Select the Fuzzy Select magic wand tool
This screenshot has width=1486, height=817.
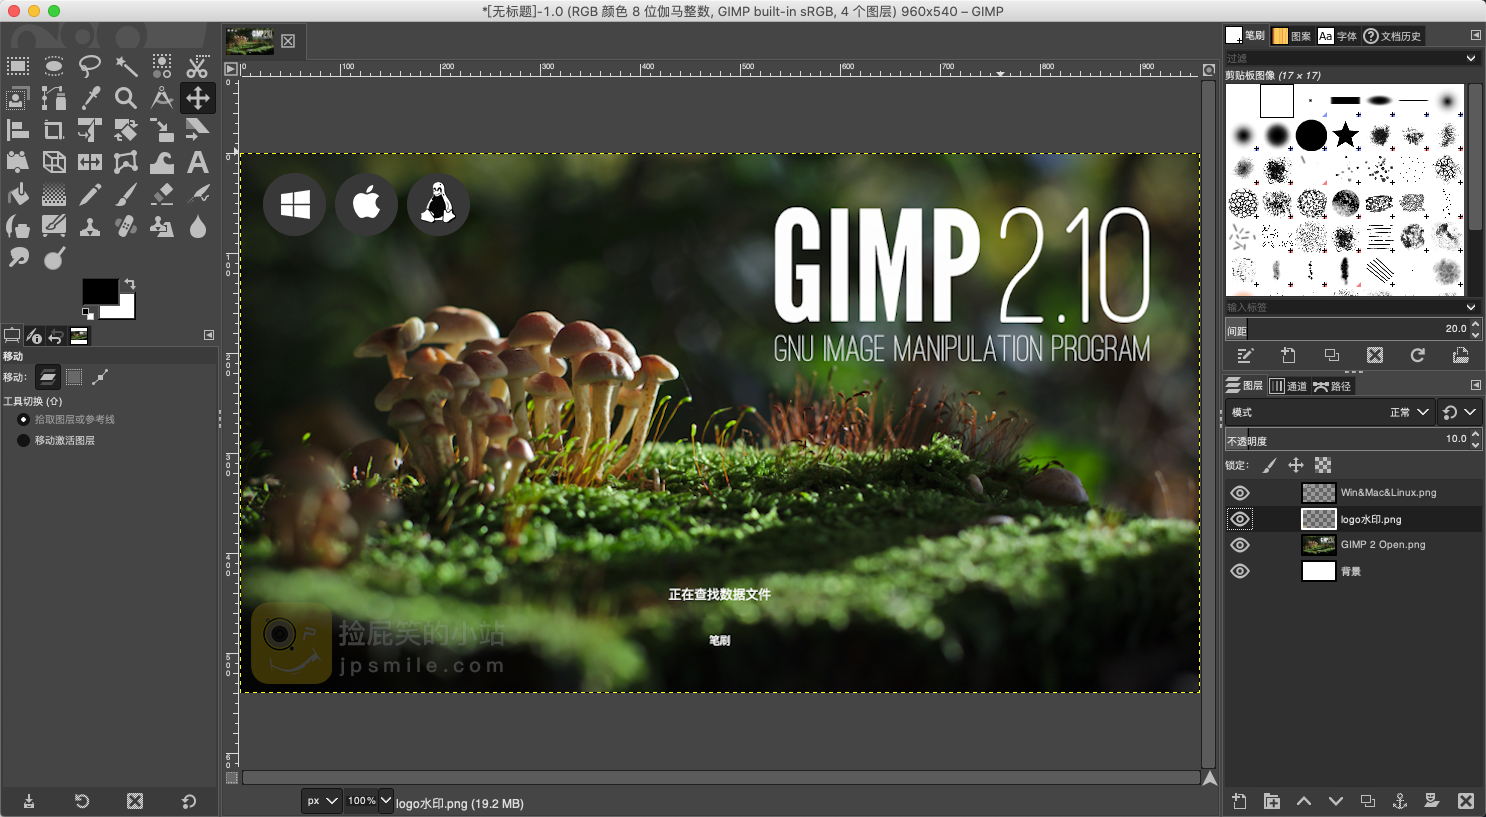coord(126,66)
